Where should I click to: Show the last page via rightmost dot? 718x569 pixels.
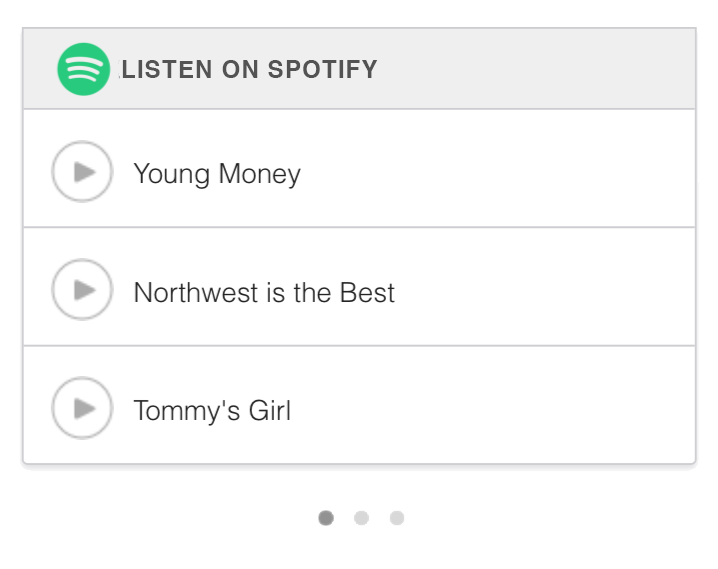point(396,517)
